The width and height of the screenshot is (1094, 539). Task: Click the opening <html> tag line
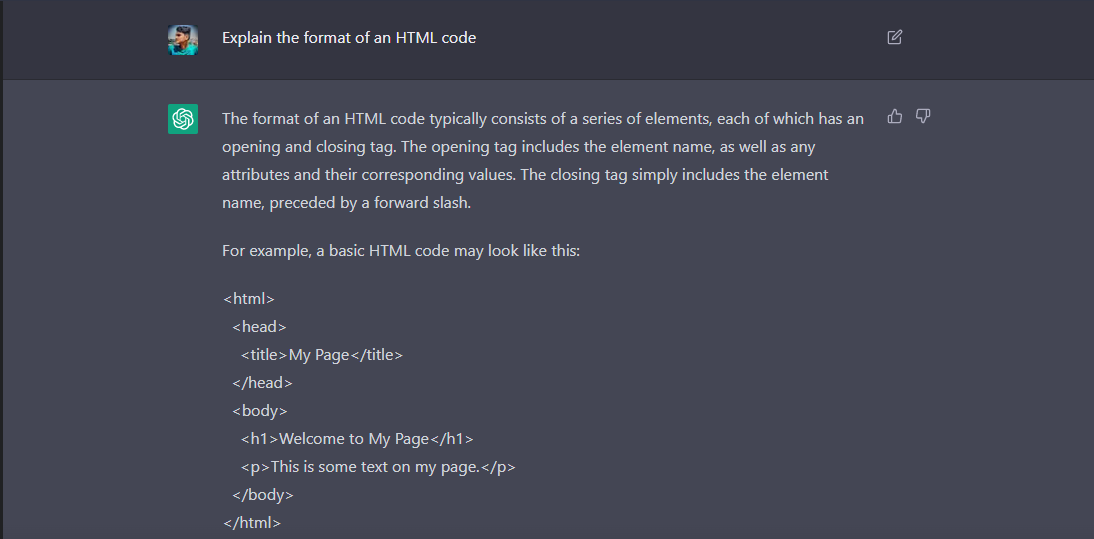click(249, 299)
